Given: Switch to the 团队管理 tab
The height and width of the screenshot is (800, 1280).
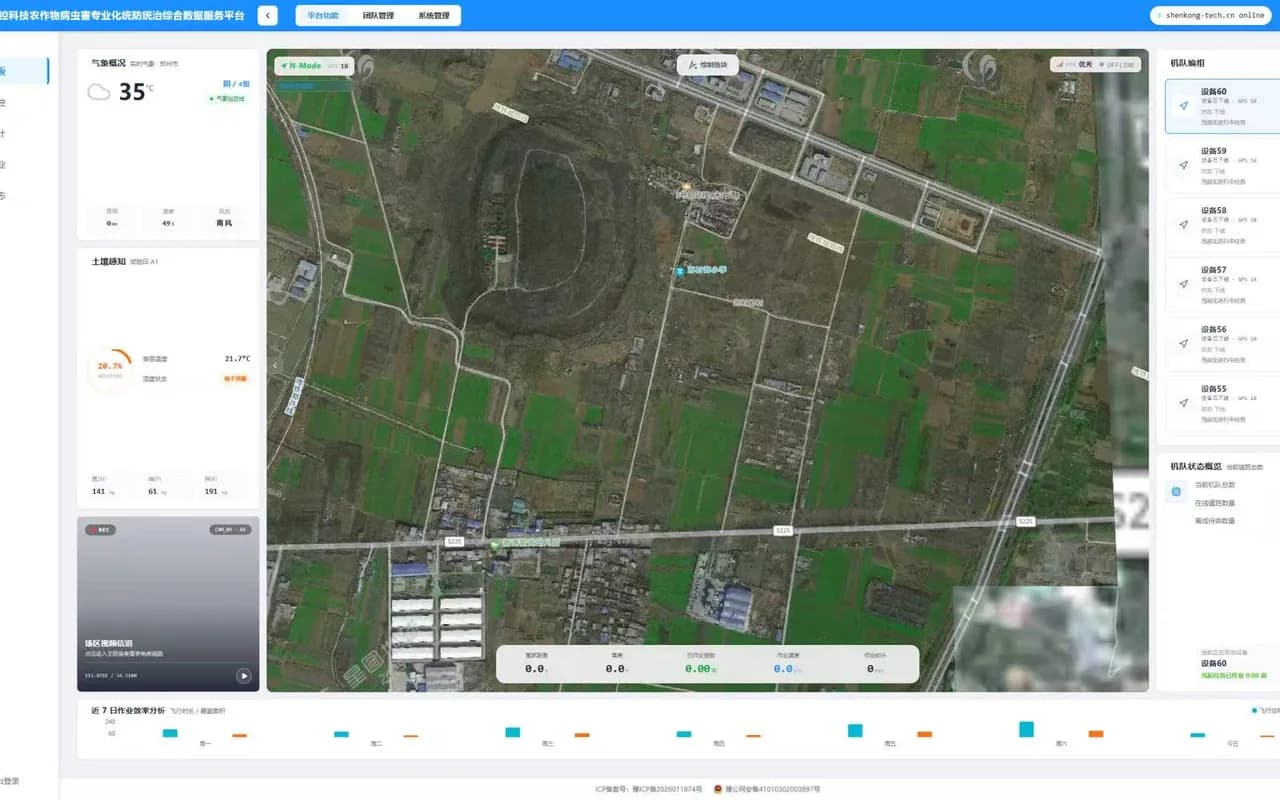Looking at the screenshot, I should [x=378, y=16].
